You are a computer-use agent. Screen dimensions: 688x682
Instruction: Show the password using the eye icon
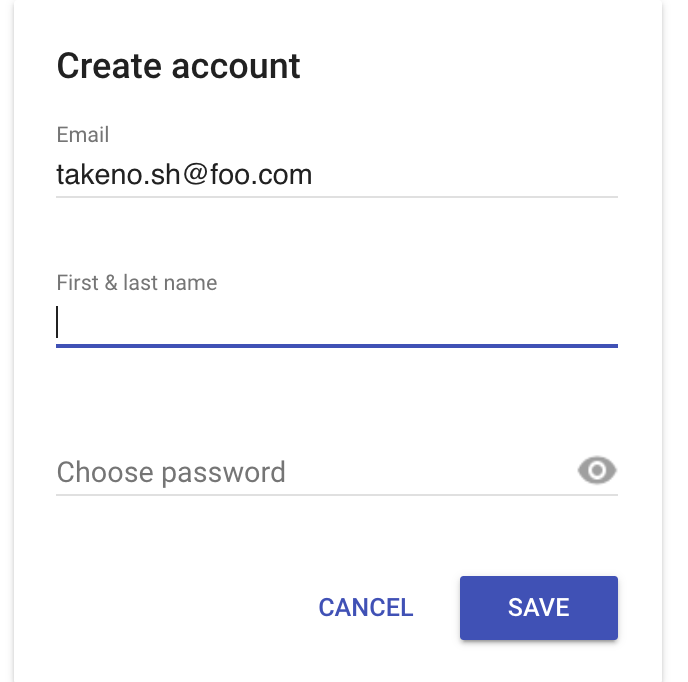597,470
